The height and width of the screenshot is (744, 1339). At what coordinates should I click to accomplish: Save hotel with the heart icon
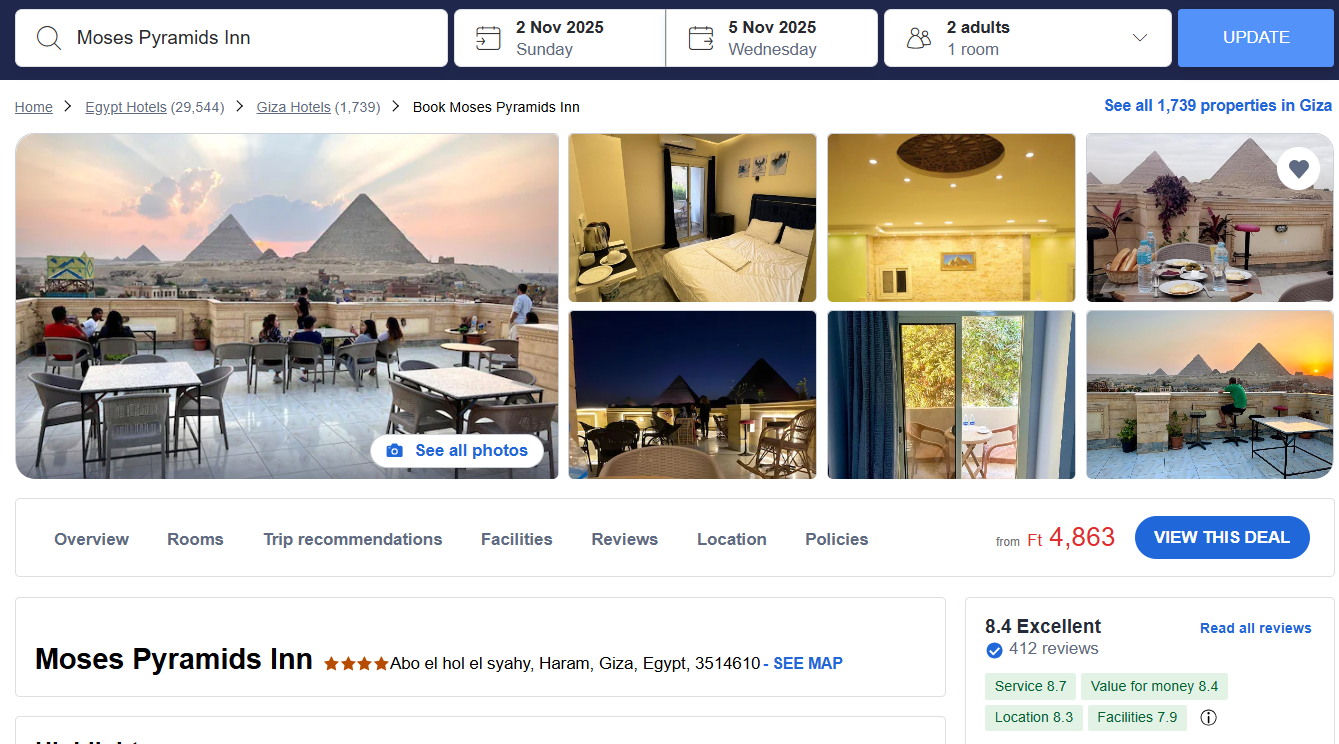pos(1298,169)
